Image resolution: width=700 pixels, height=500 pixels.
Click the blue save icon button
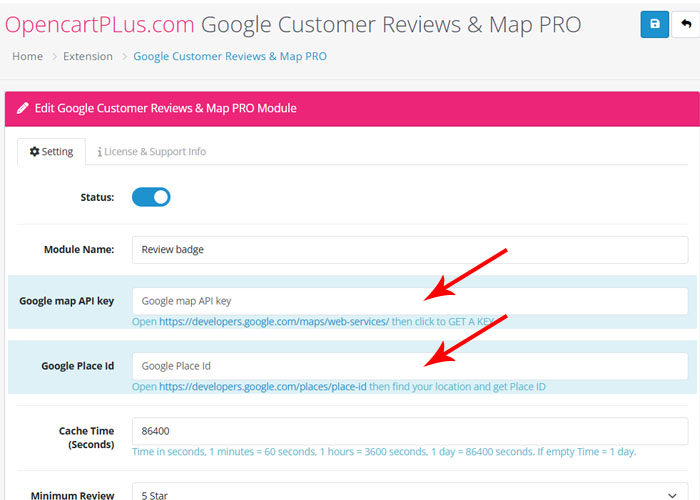(x=655, y=24)
